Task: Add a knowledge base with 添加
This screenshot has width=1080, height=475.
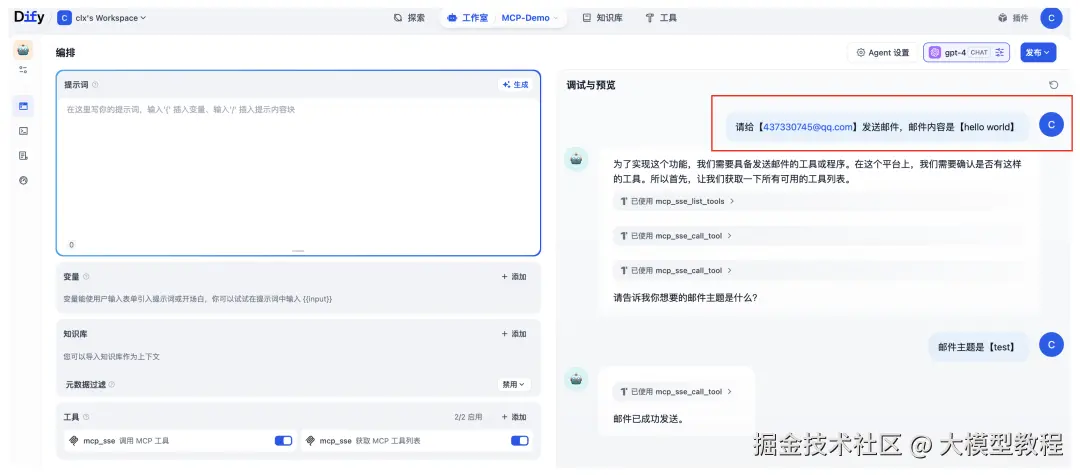Action: (x=514, y=334)
